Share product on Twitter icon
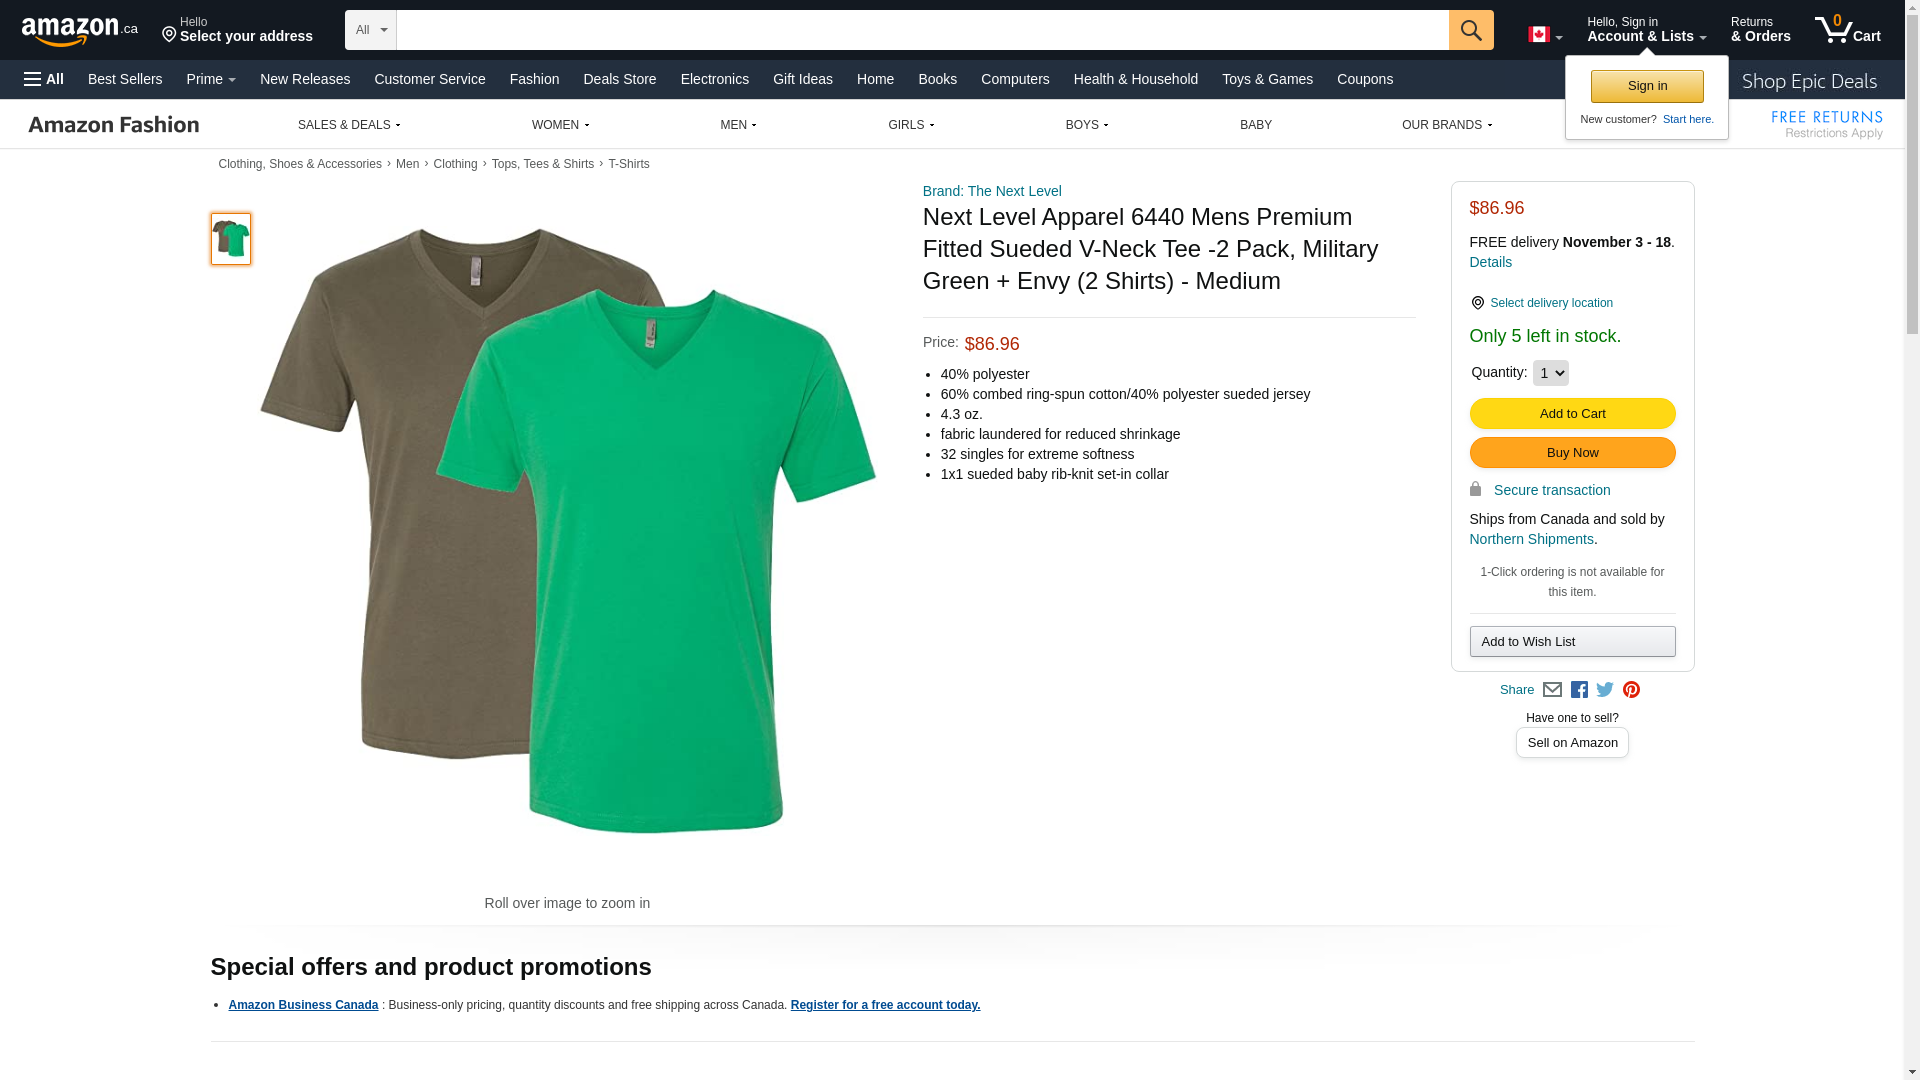The height and width of the screenshot is (1080, 1920). coord(1605,690)
